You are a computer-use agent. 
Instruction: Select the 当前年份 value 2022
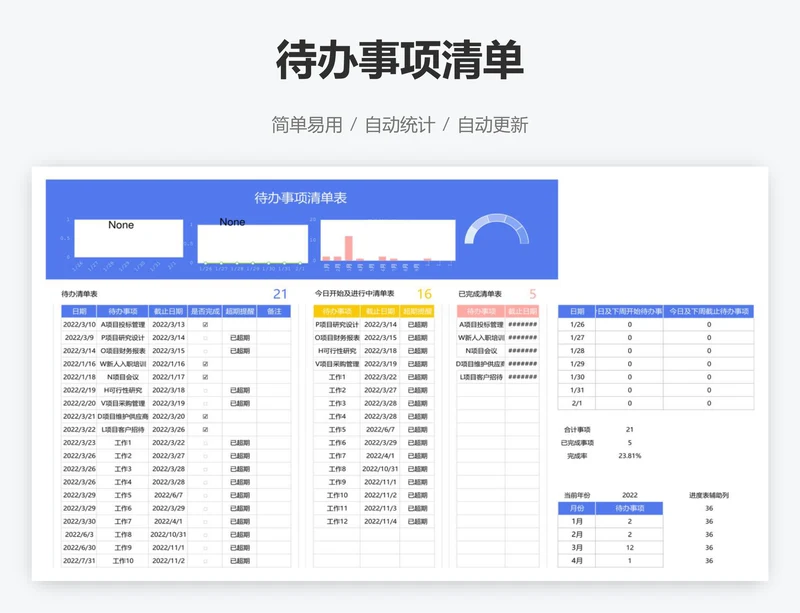[630, 495]
